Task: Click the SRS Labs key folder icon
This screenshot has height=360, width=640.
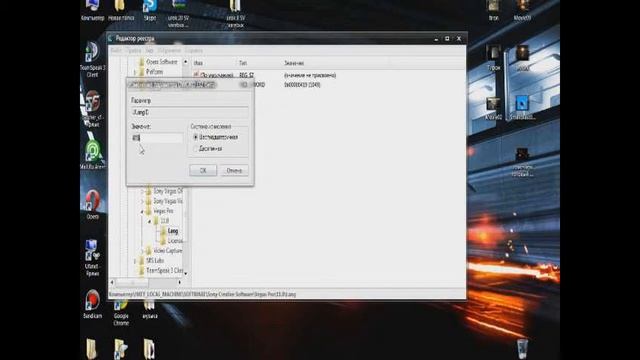Action: click(x=141, y=260)
